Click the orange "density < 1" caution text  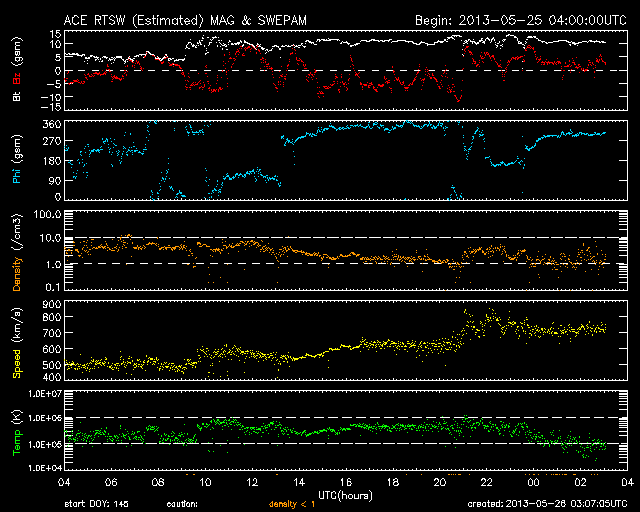tap(292, 504)
